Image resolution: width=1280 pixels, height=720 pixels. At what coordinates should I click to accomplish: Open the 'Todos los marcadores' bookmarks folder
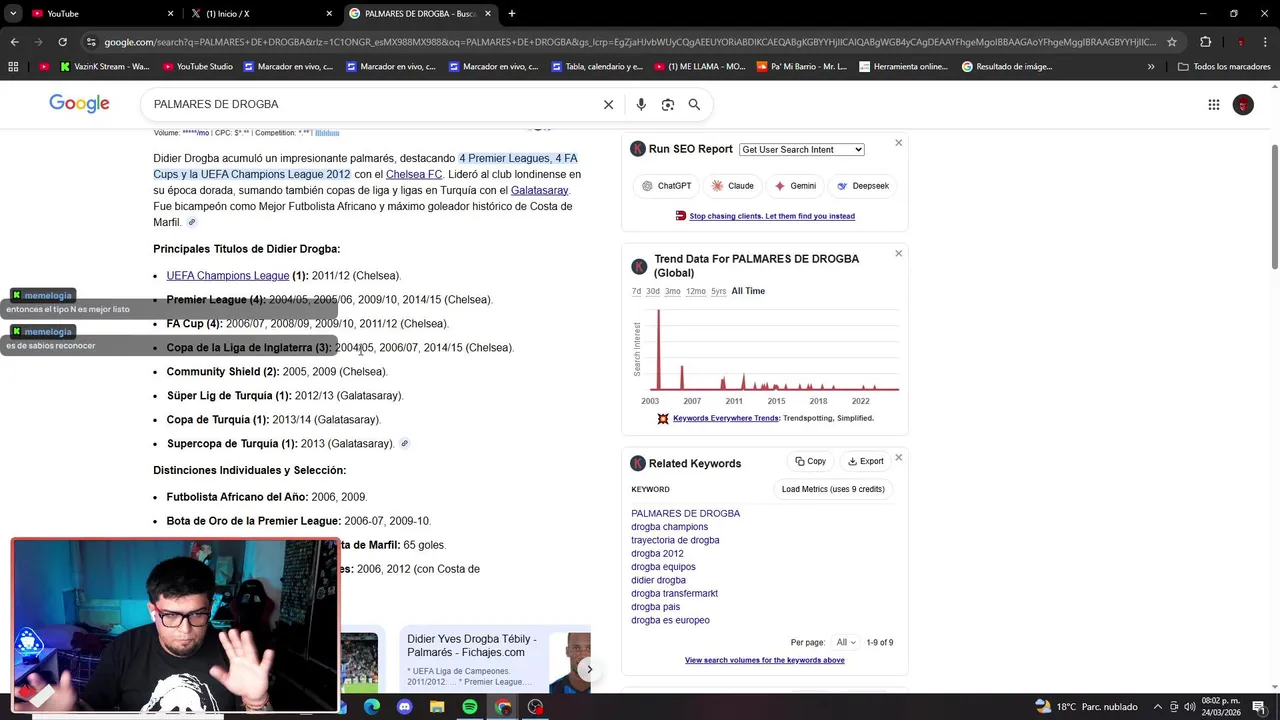click(1224, 67)
